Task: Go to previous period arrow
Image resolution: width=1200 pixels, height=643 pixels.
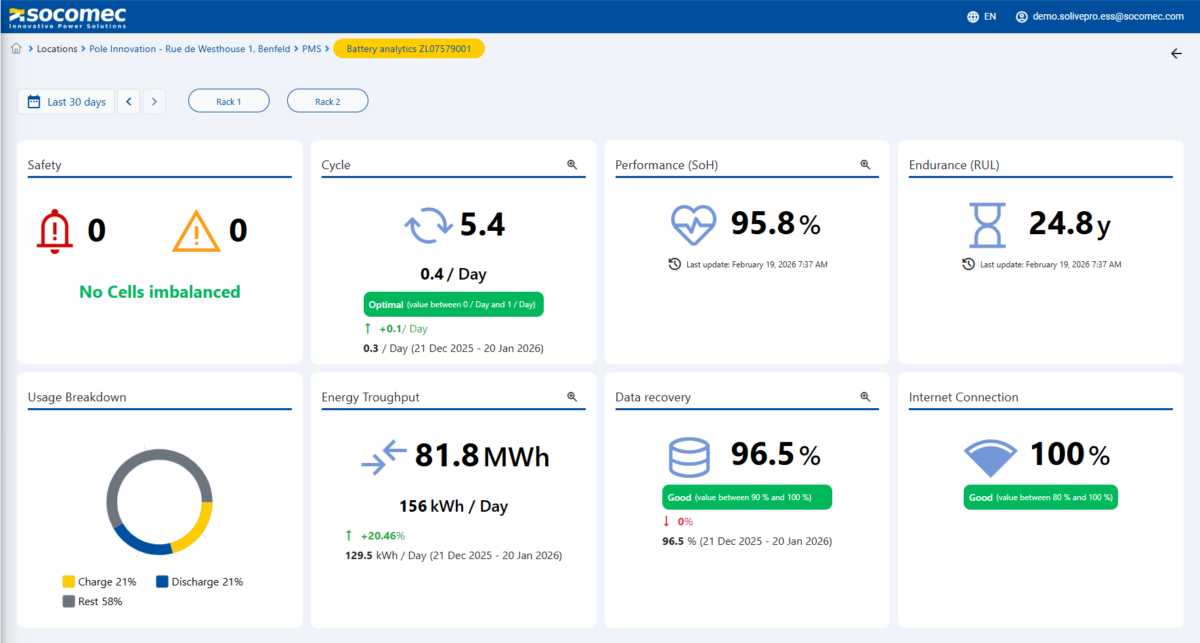Action: click(129, 101)
